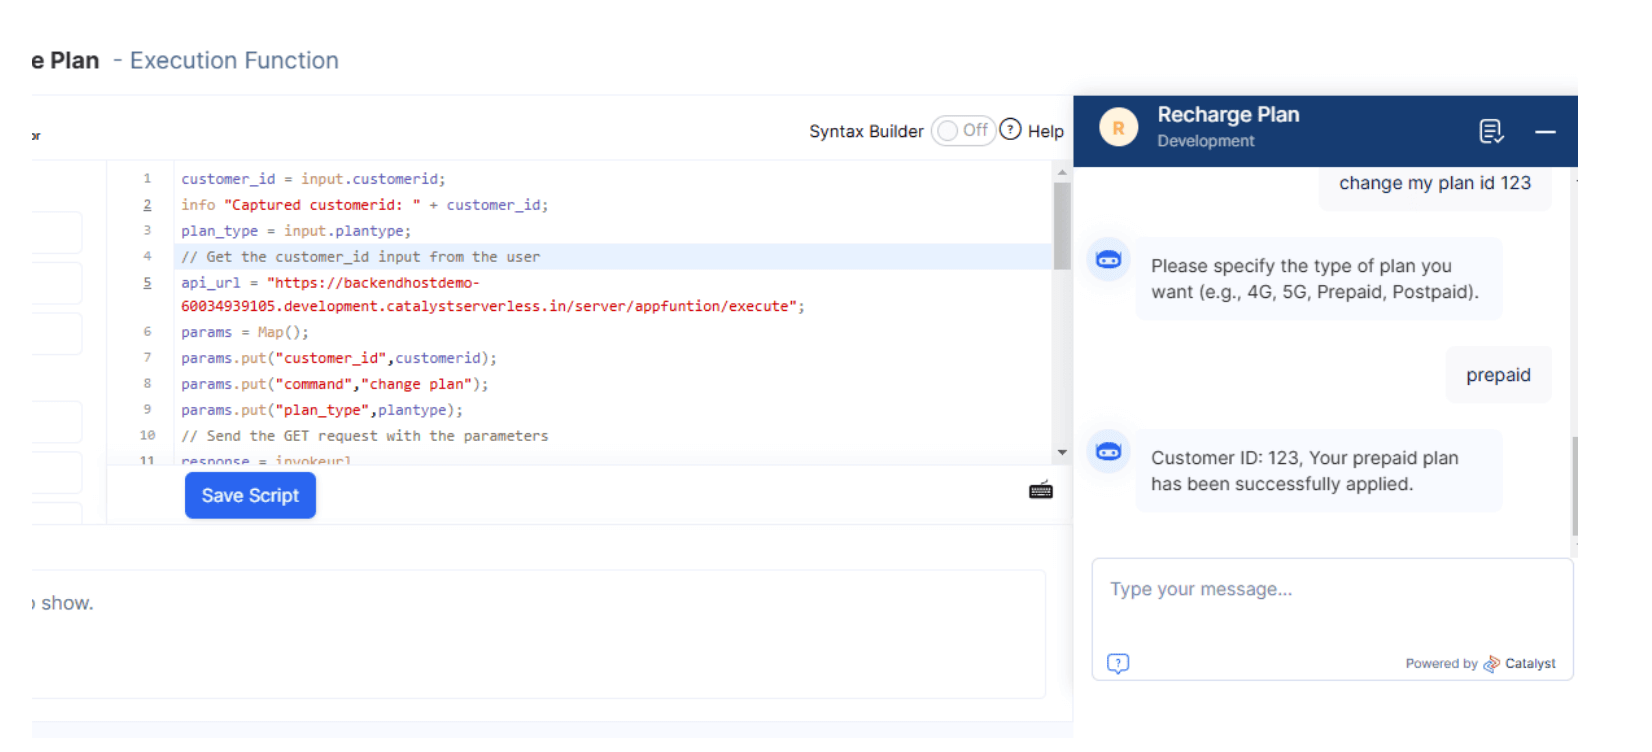
Task: Click the feedback icon under the message box
Action: point(1118,663)
